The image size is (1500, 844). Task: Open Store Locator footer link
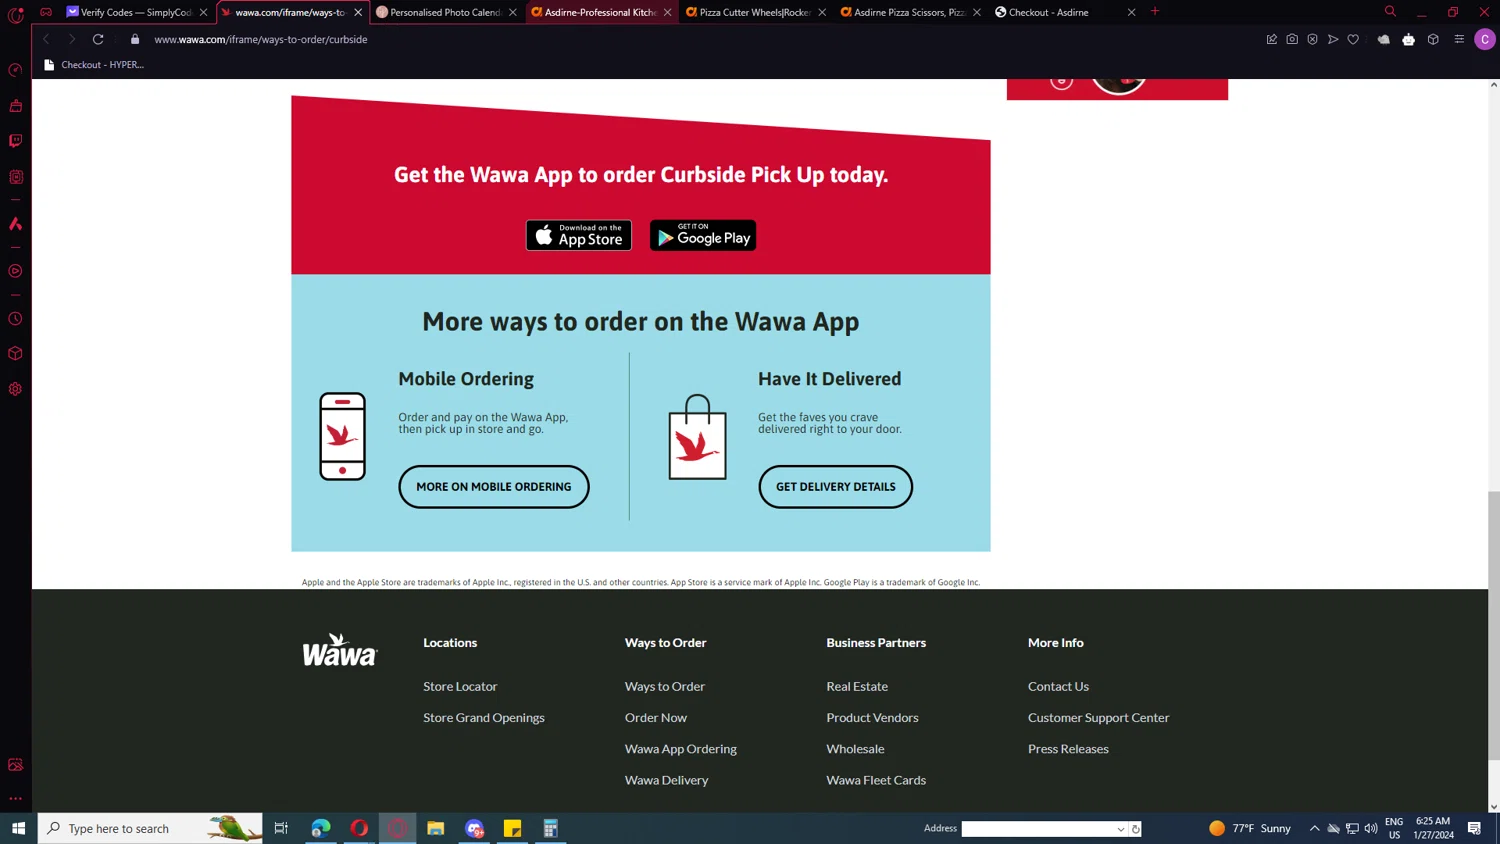[x=460, y=686]
